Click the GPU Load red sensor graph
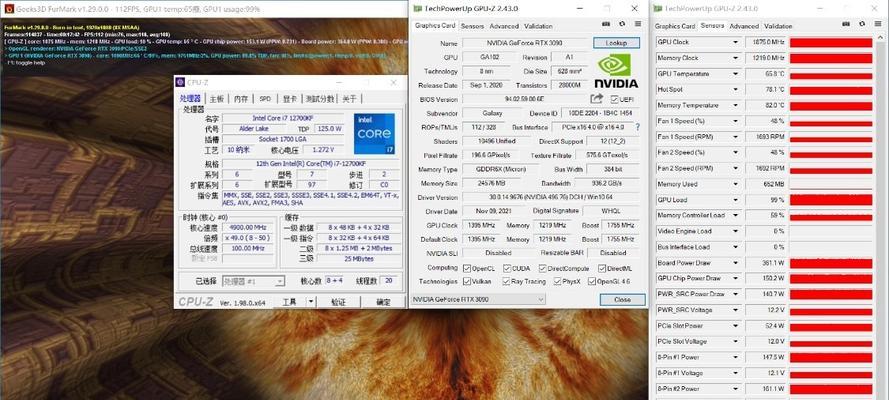This screenshot has width=889, height=400. [x=831, y=200]
